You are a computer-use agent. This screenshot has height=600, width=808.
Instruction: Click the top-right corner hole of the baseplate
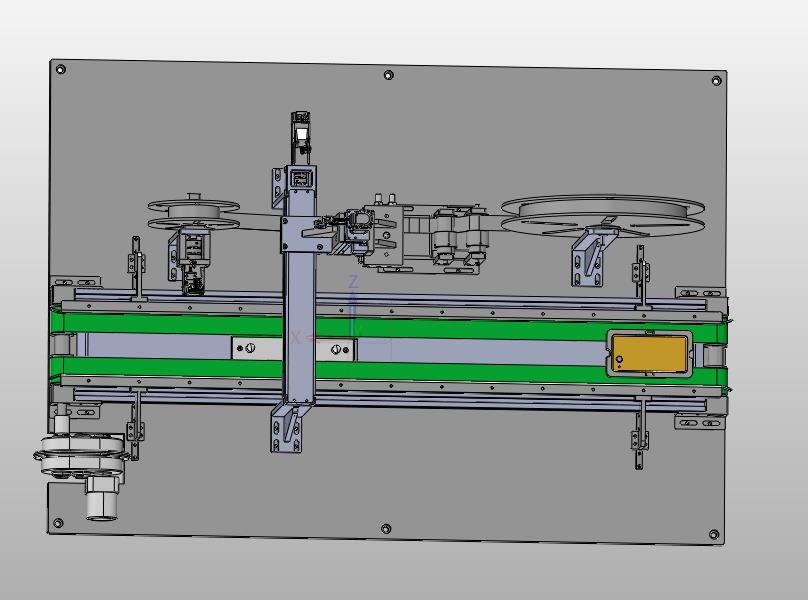(x=716, y=80)
